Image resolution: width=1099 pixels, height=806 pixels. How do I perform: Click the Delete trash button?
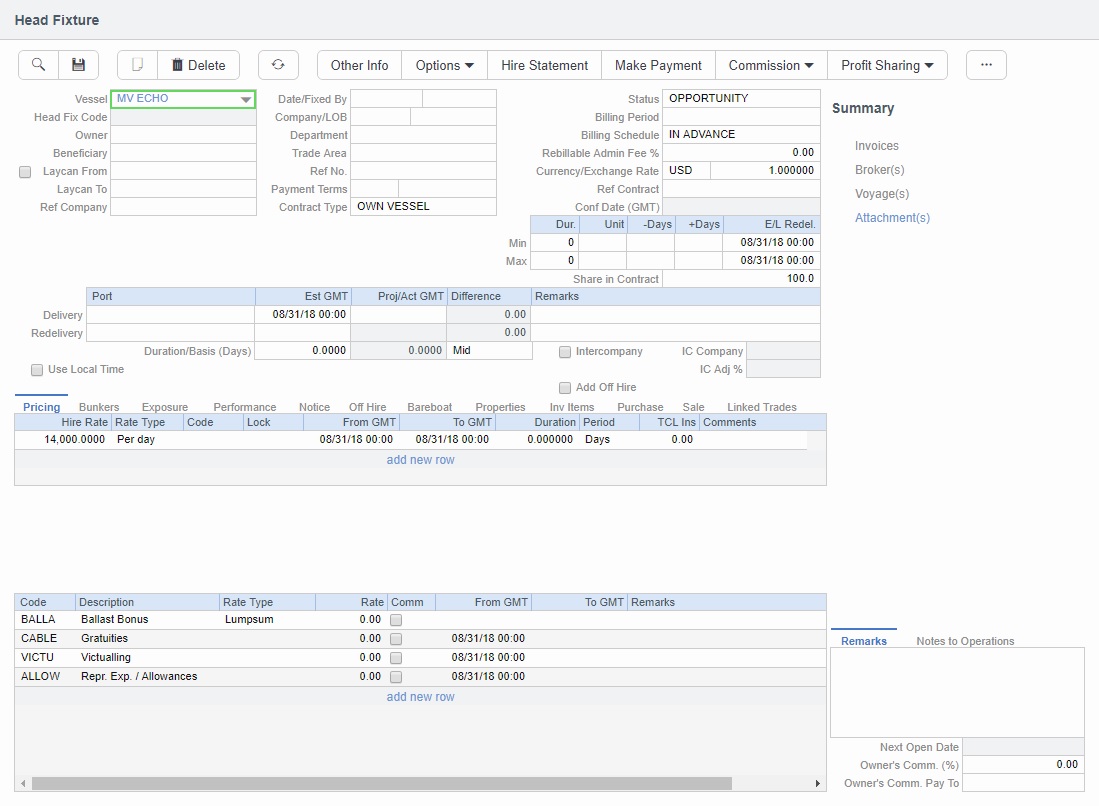pos(198,65)
